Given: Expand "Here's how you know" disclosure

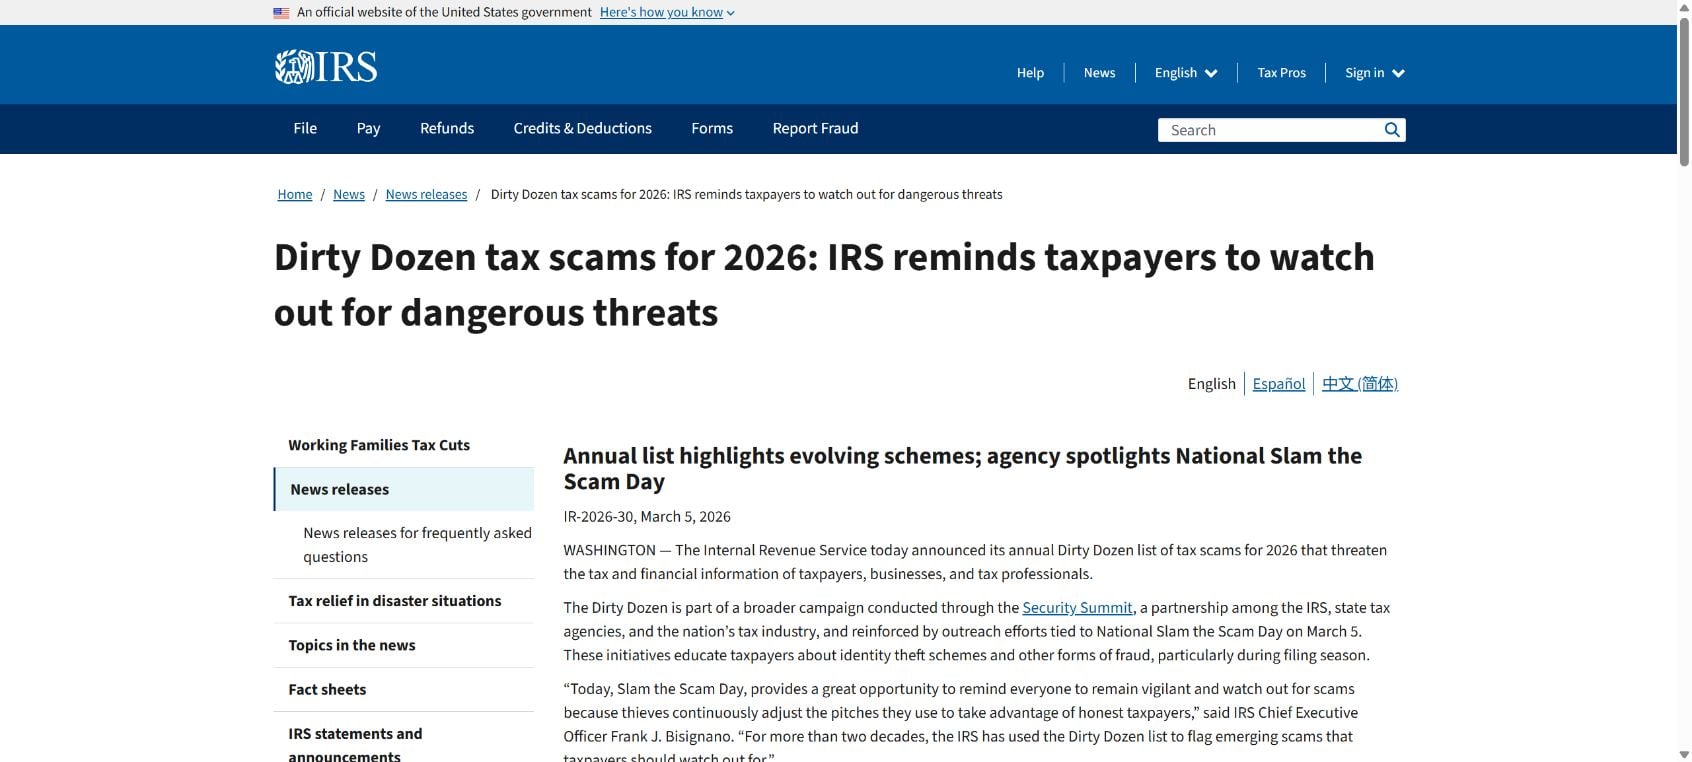Looking at the screenshot, I should (667, 12).
